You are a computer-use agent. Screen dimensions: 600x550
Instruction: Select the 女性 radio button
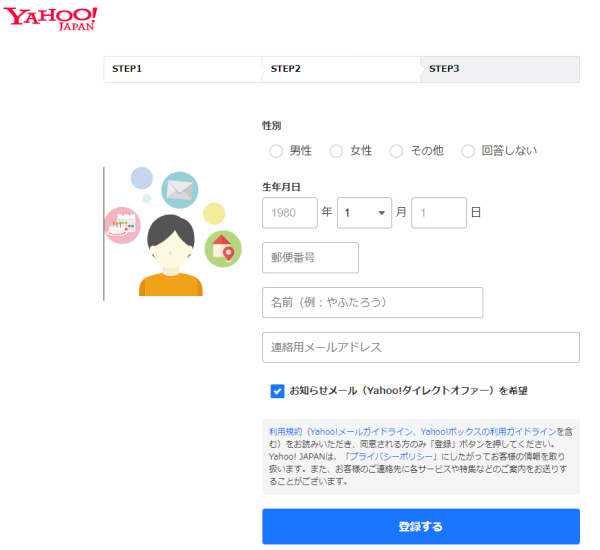(336, 151)
